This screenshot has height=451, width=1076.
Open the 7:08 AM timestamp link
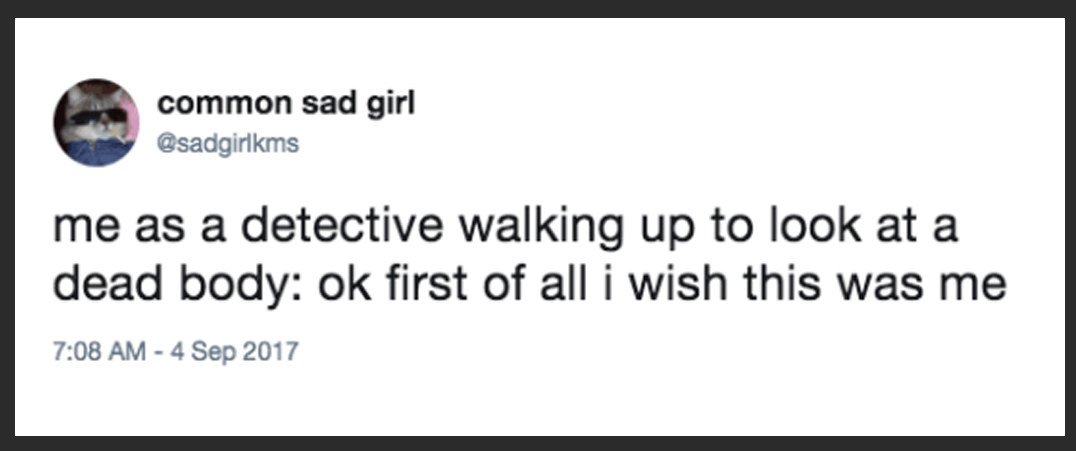[x=100, y=352]
